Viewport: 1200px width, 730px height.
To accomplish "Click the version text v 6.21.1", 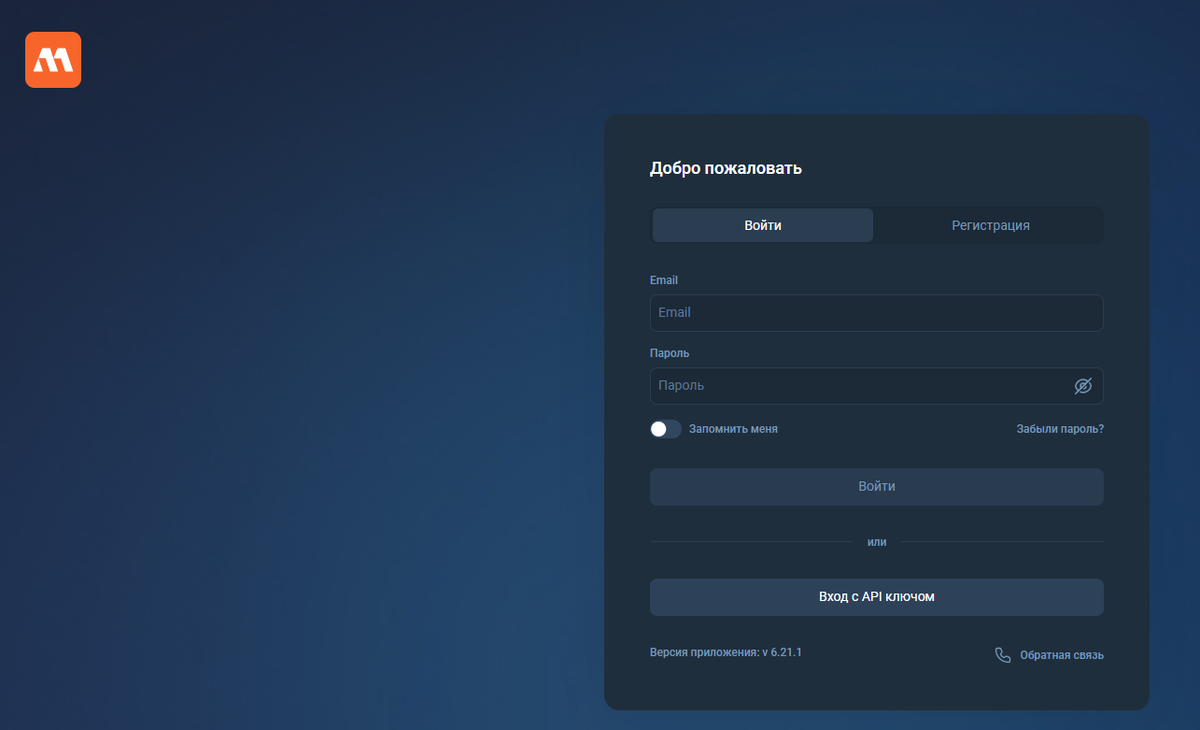I will click(726, 651).
